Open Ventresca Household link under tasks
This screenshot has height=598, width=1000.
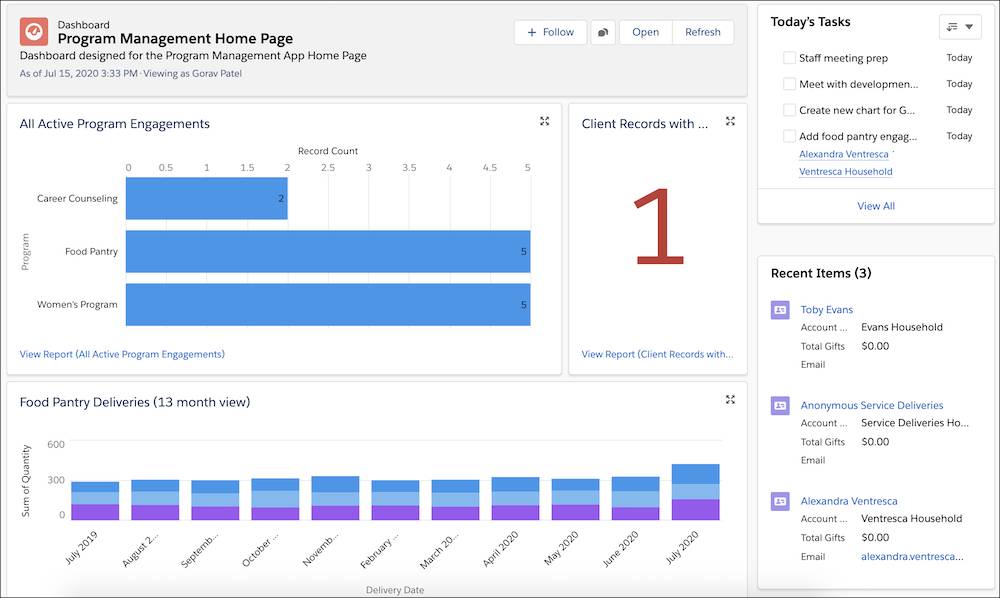tap(846, 171)
